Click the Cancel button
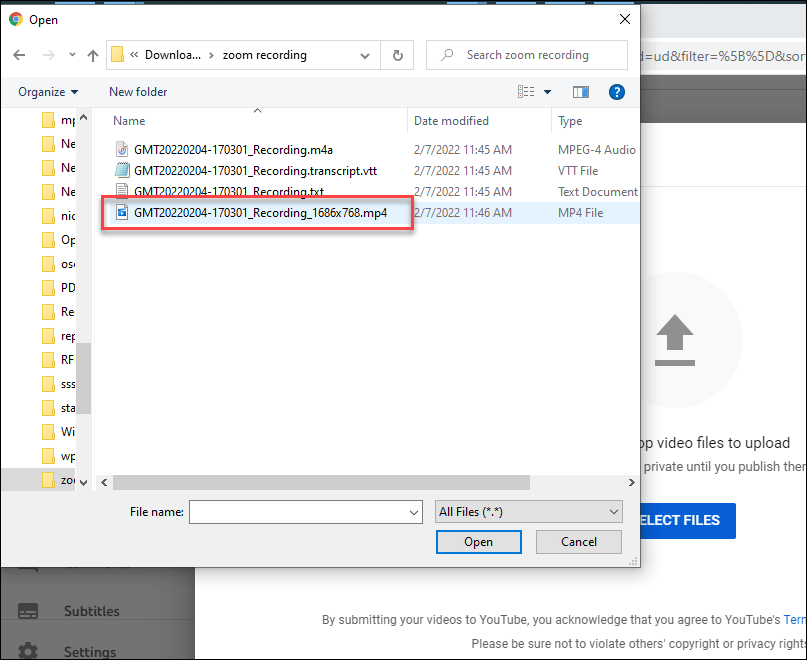This screenshot has height=660, width=807. click(578, 542)
